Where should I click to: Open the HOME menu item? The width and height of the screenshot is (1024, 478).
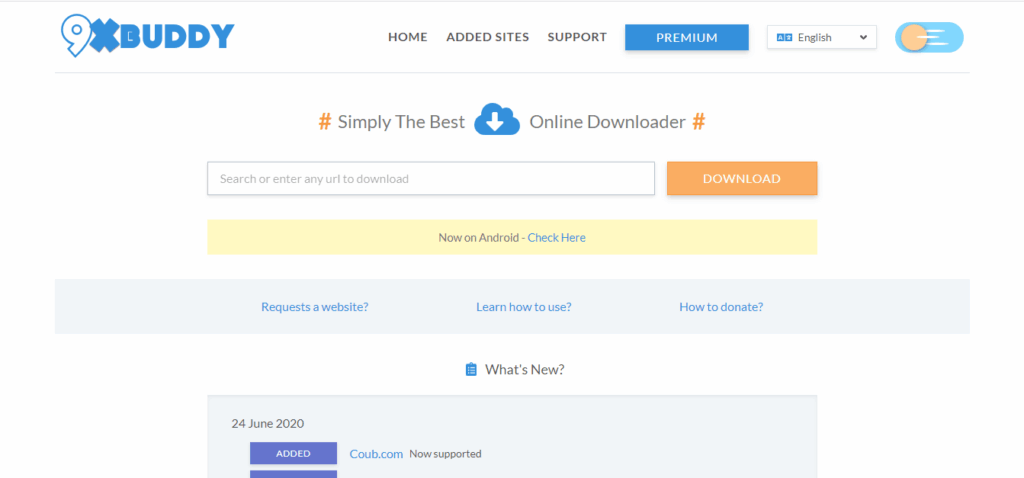pyautogui.click(x=408, y=37)
